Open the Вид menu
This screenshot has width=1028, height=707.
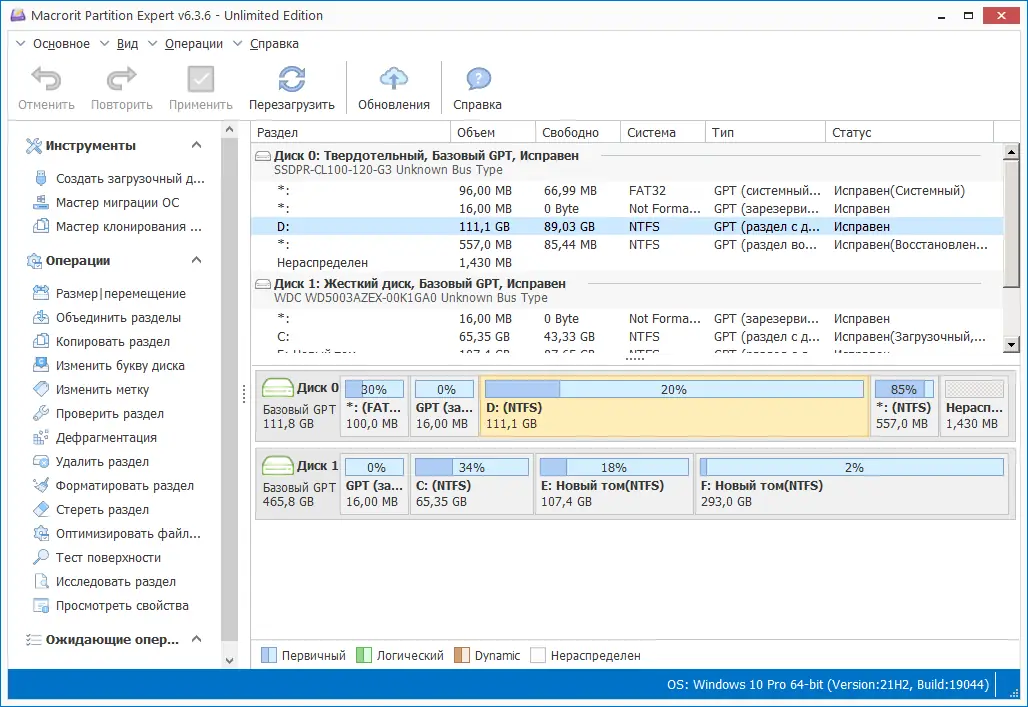127,44
